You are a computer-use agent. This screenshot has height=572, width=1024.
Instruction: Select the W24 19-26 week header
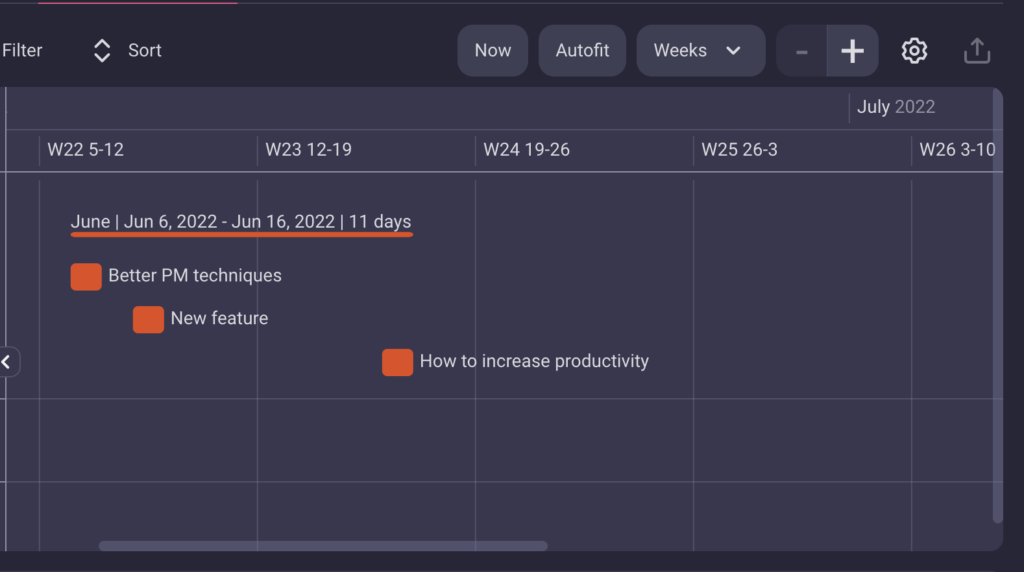click(x=526, y=150)
